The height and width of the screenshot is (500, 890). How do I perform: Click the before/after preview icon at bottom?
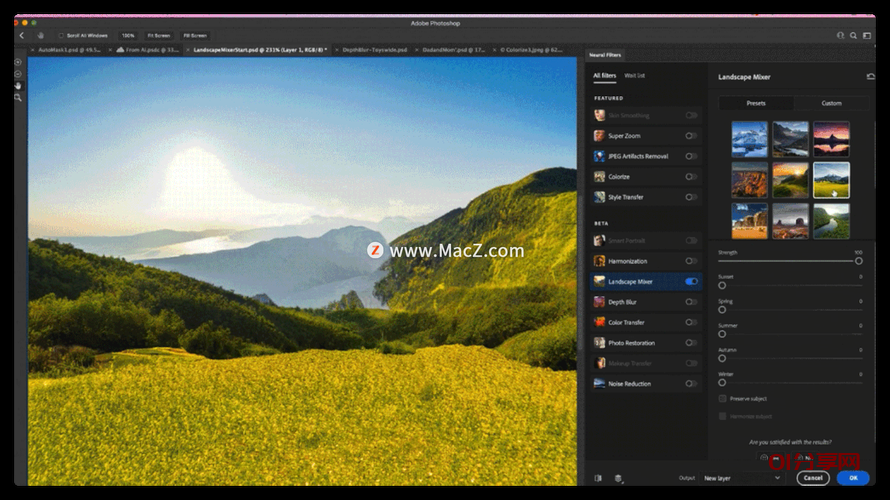coord(598,478)
